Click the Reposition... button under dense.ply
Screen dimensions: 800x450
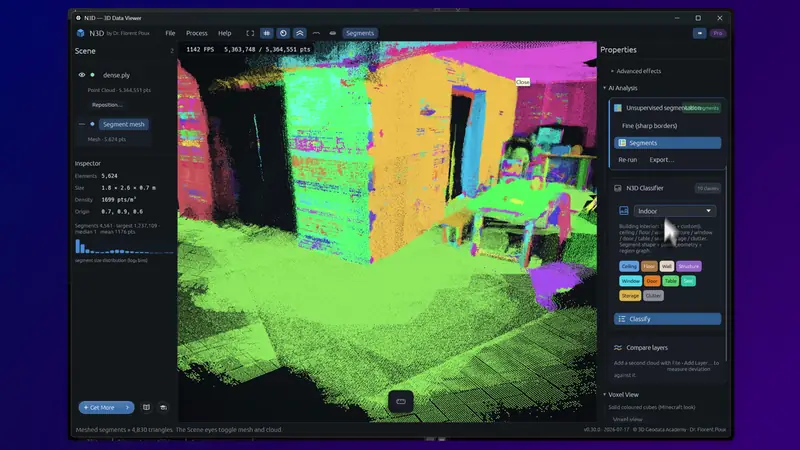(107, 105)
